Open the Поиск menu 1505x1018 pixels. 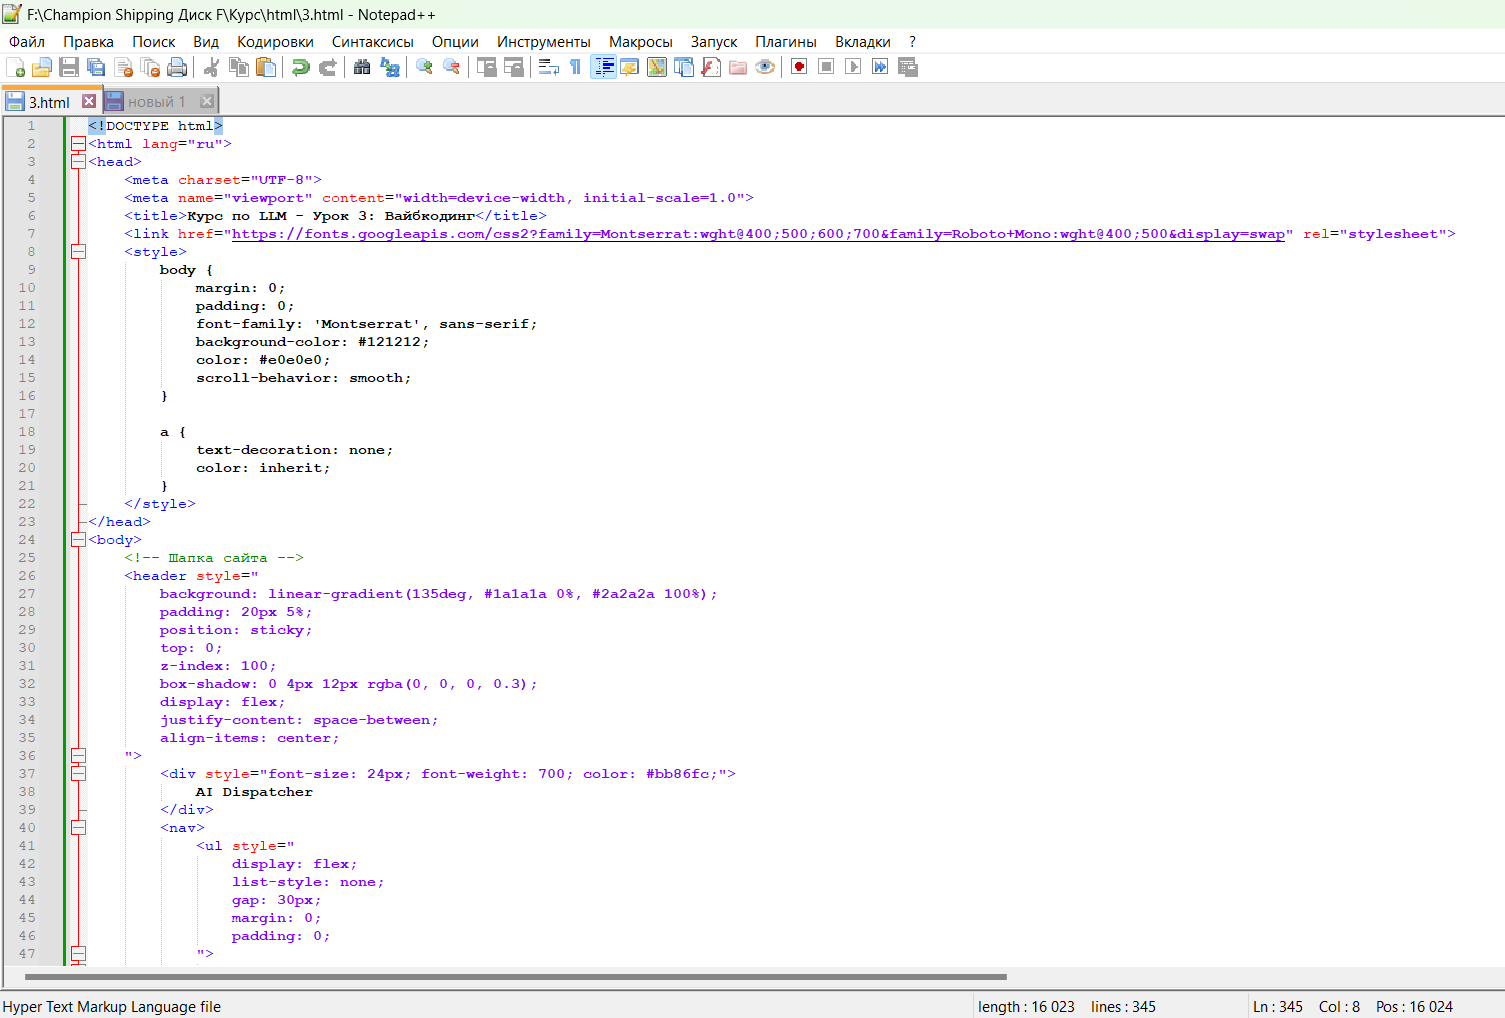(154, 42)
